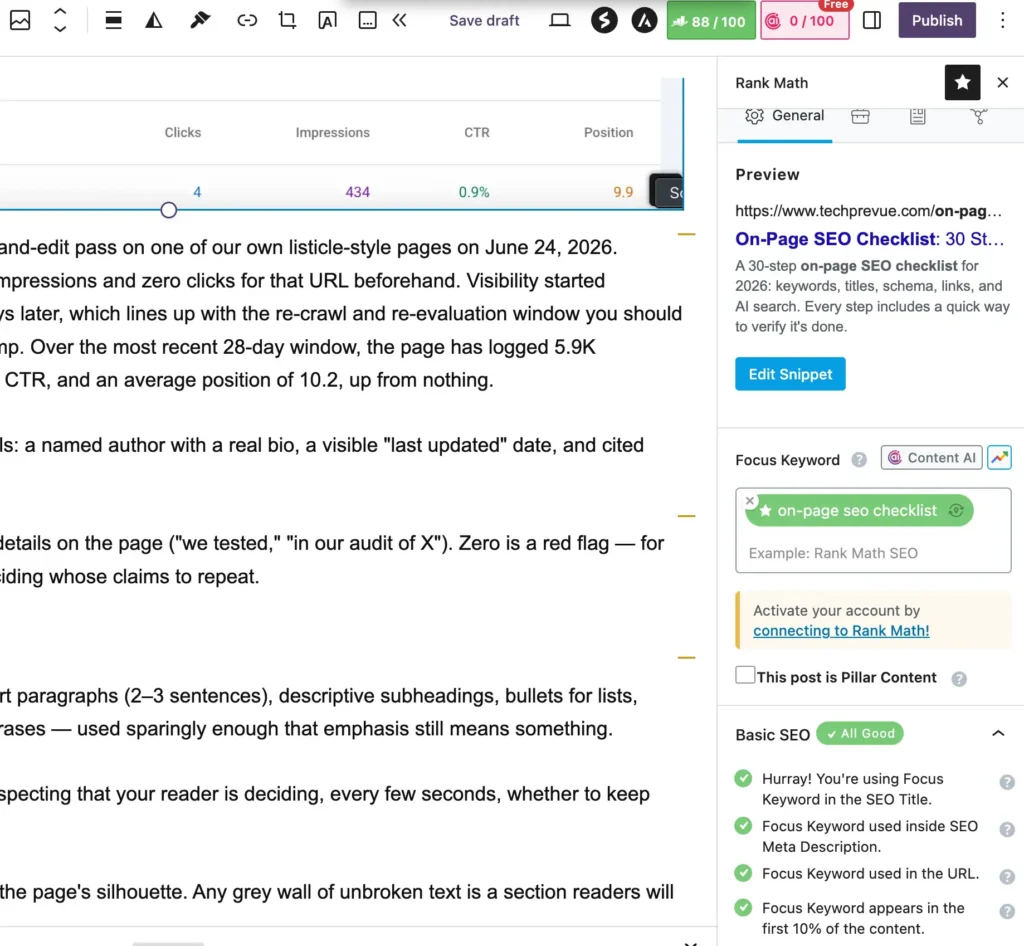This screenshot has height=946, width=1024.
Task: Click Save draft
Action: click(x=484, y=20)
